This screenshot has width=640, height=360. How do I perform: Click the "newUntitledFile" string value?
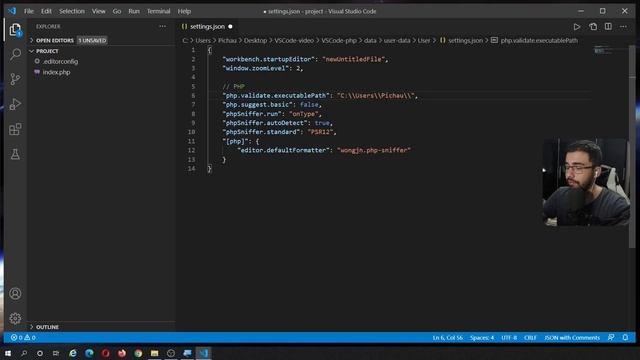353,59
